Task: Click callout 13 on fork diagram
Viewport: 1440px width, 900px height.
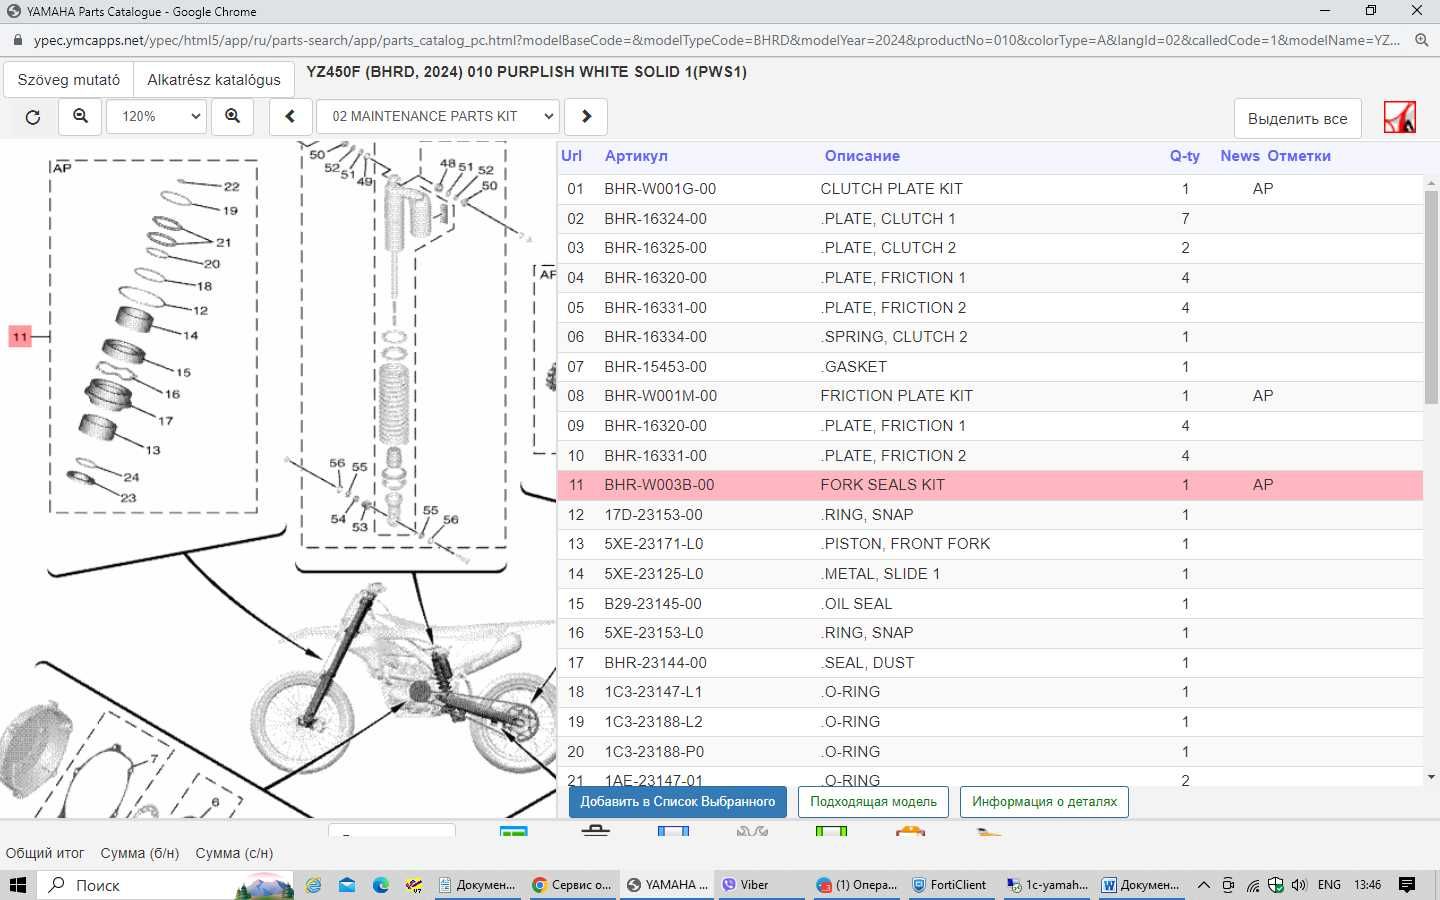Action: [153, 450]
